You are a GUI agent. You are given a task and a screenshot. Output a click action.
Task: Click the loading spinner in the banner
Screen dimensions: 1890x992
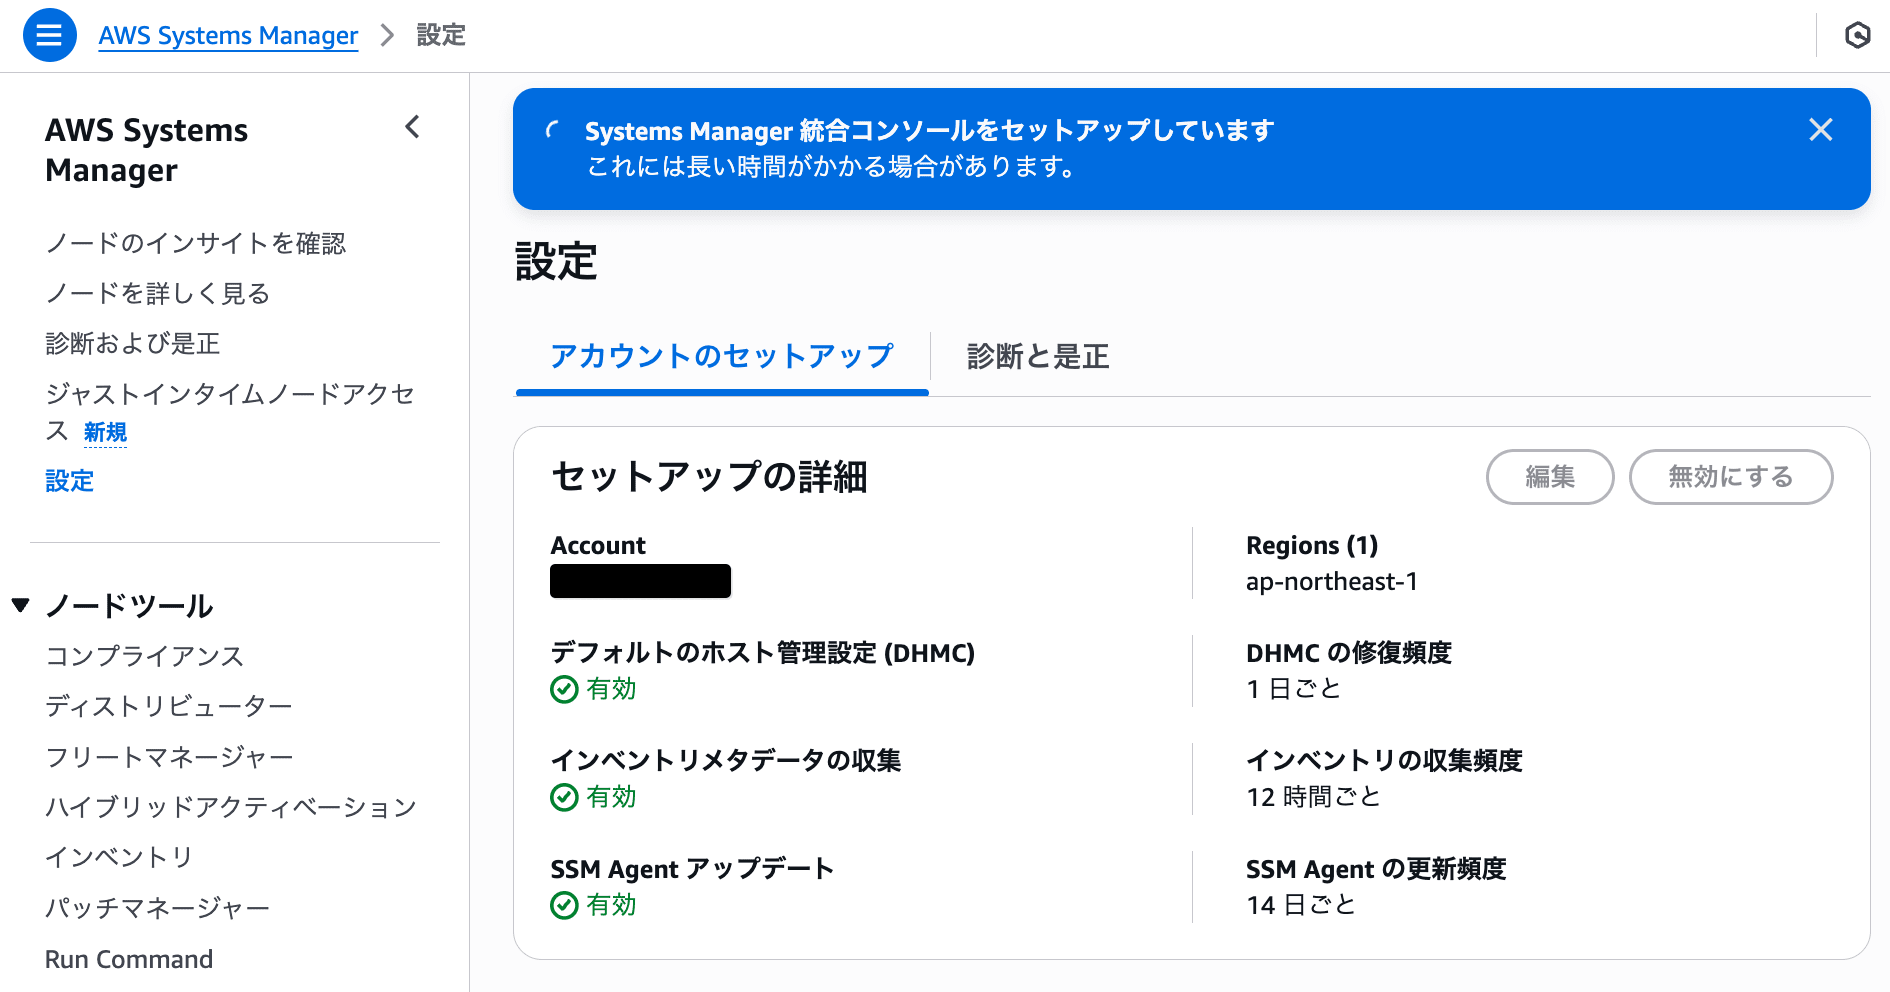553,130
